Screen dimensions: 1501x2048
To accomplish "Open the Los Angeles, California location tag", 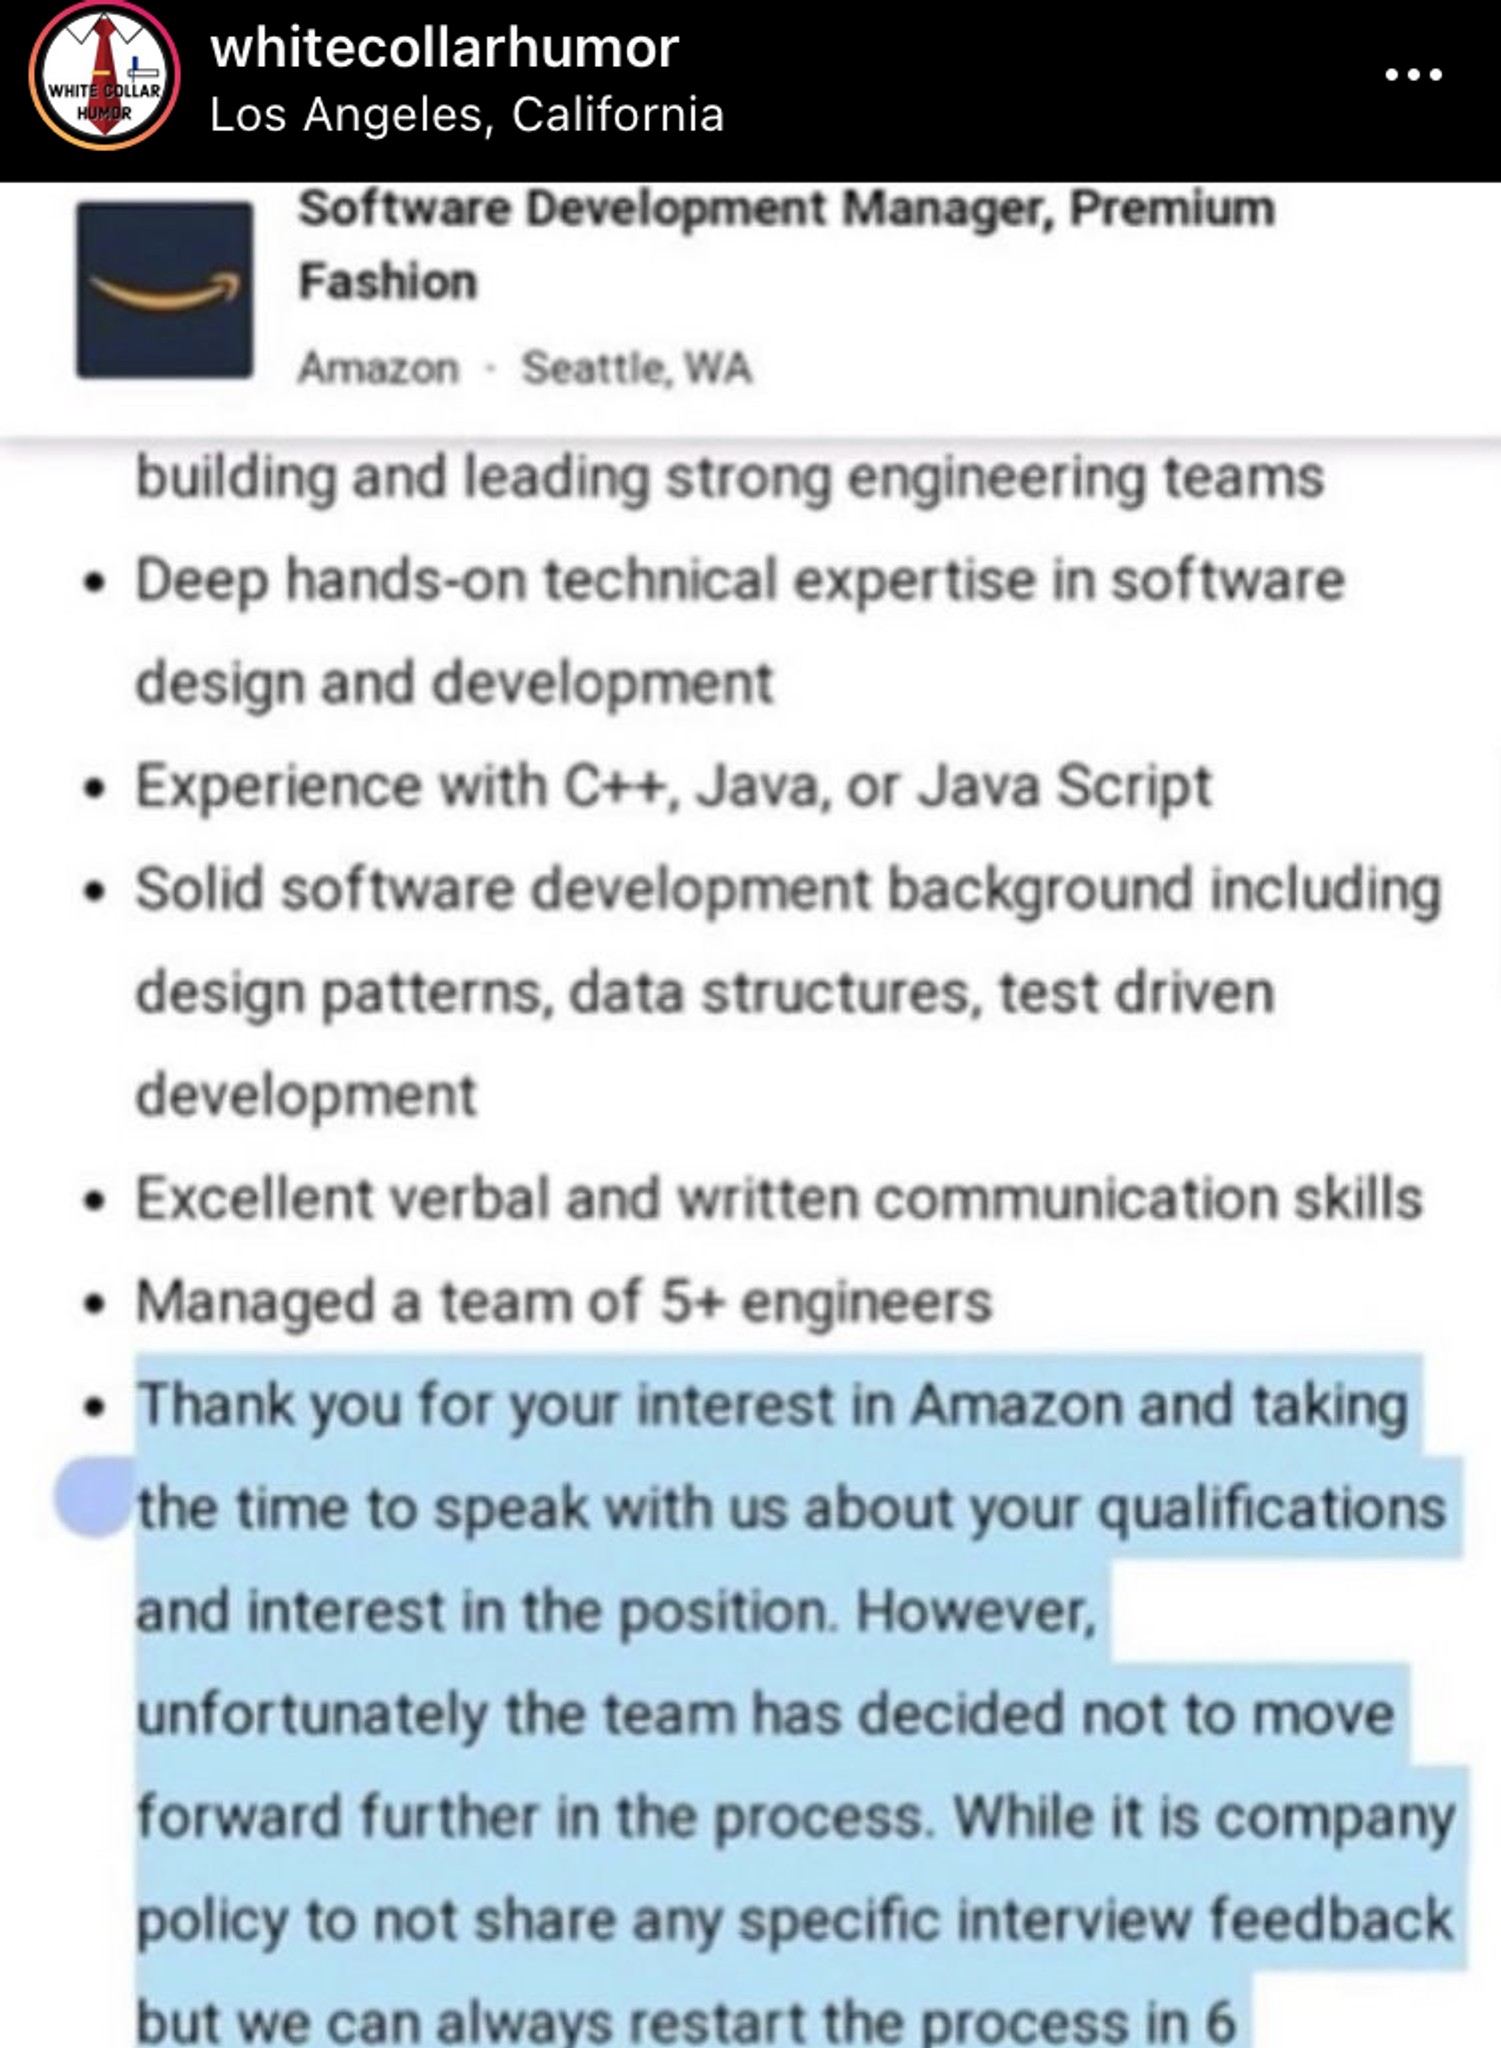I will tap(467, 115).
